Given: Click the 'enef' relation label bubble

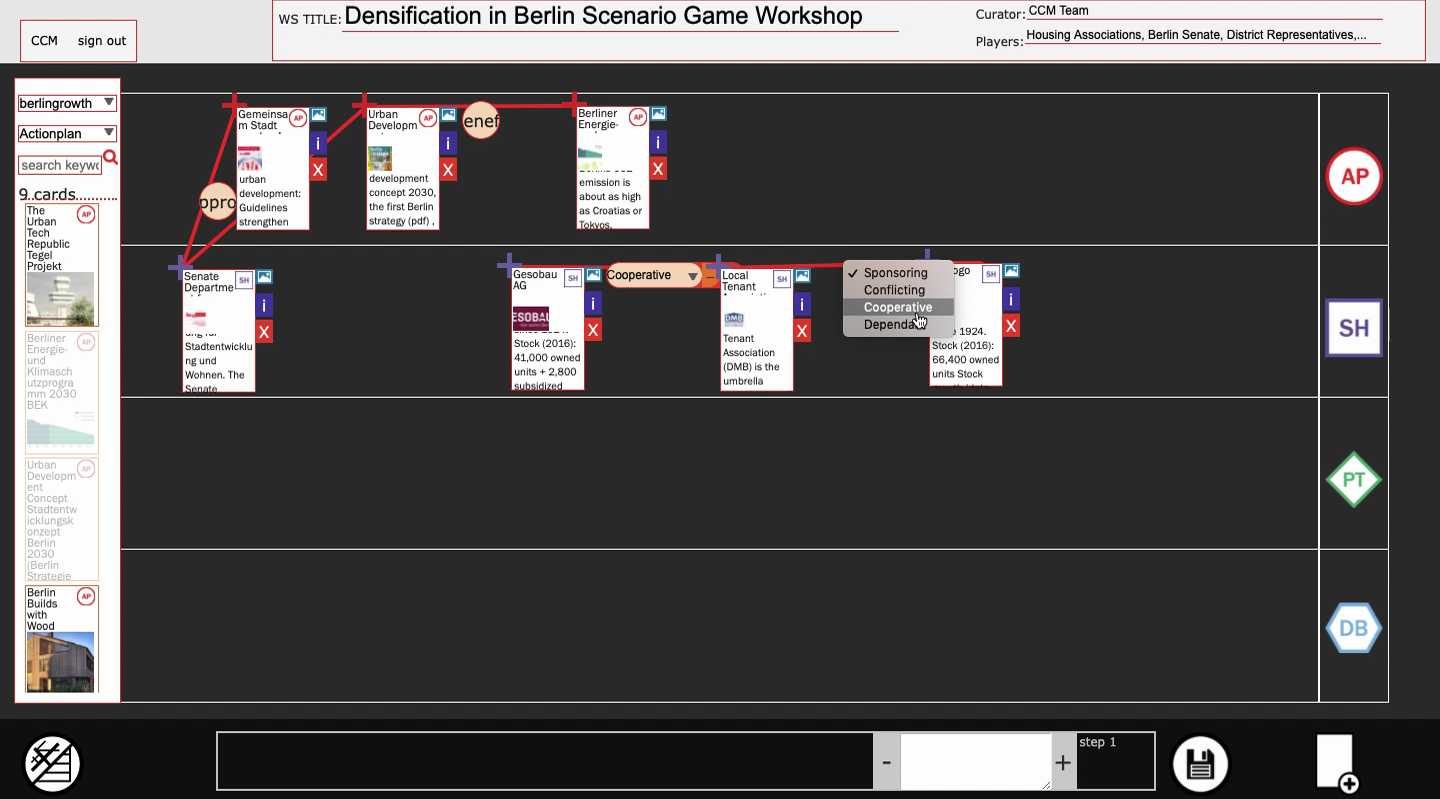Looking at the screenshot, I should (x=481, y=121).
